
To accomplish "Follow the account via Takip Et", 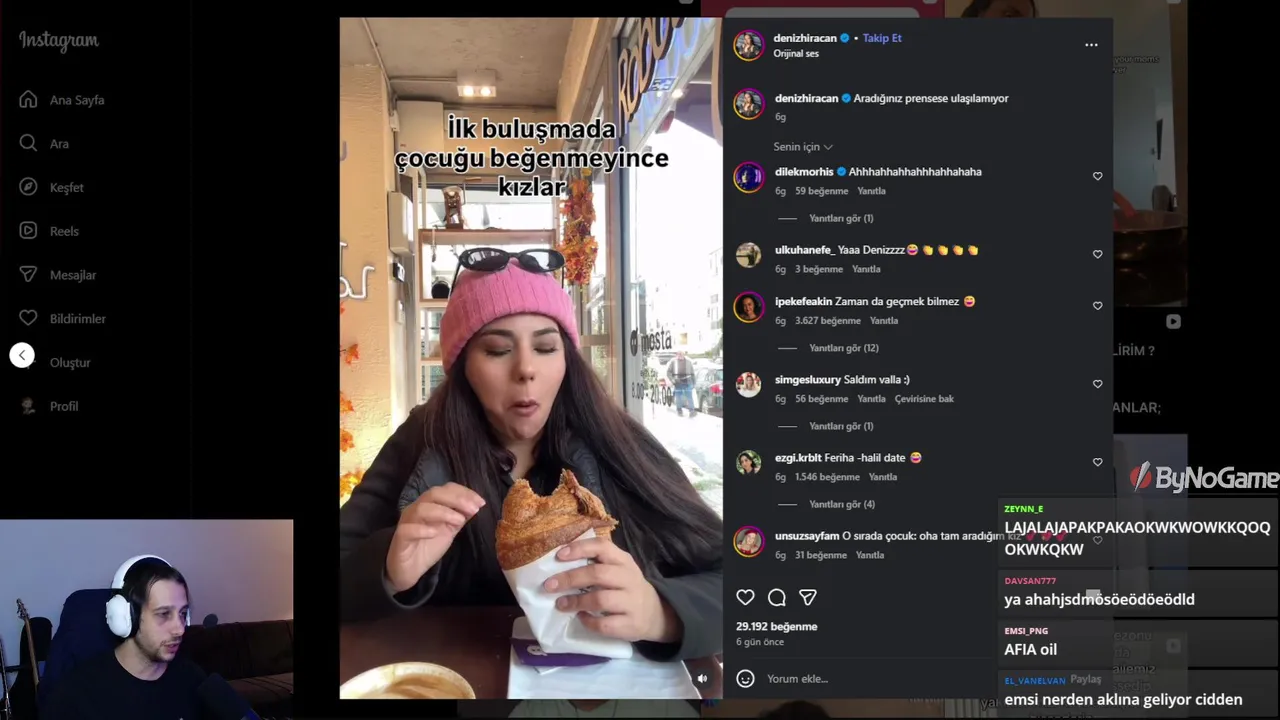I will point(882,38).
